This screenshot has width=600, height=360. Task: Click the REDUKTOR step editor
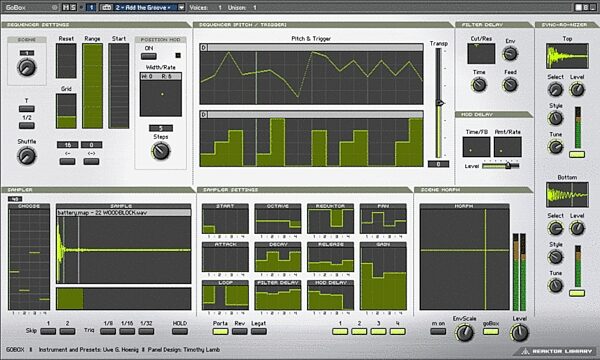(x=330, y=221)
